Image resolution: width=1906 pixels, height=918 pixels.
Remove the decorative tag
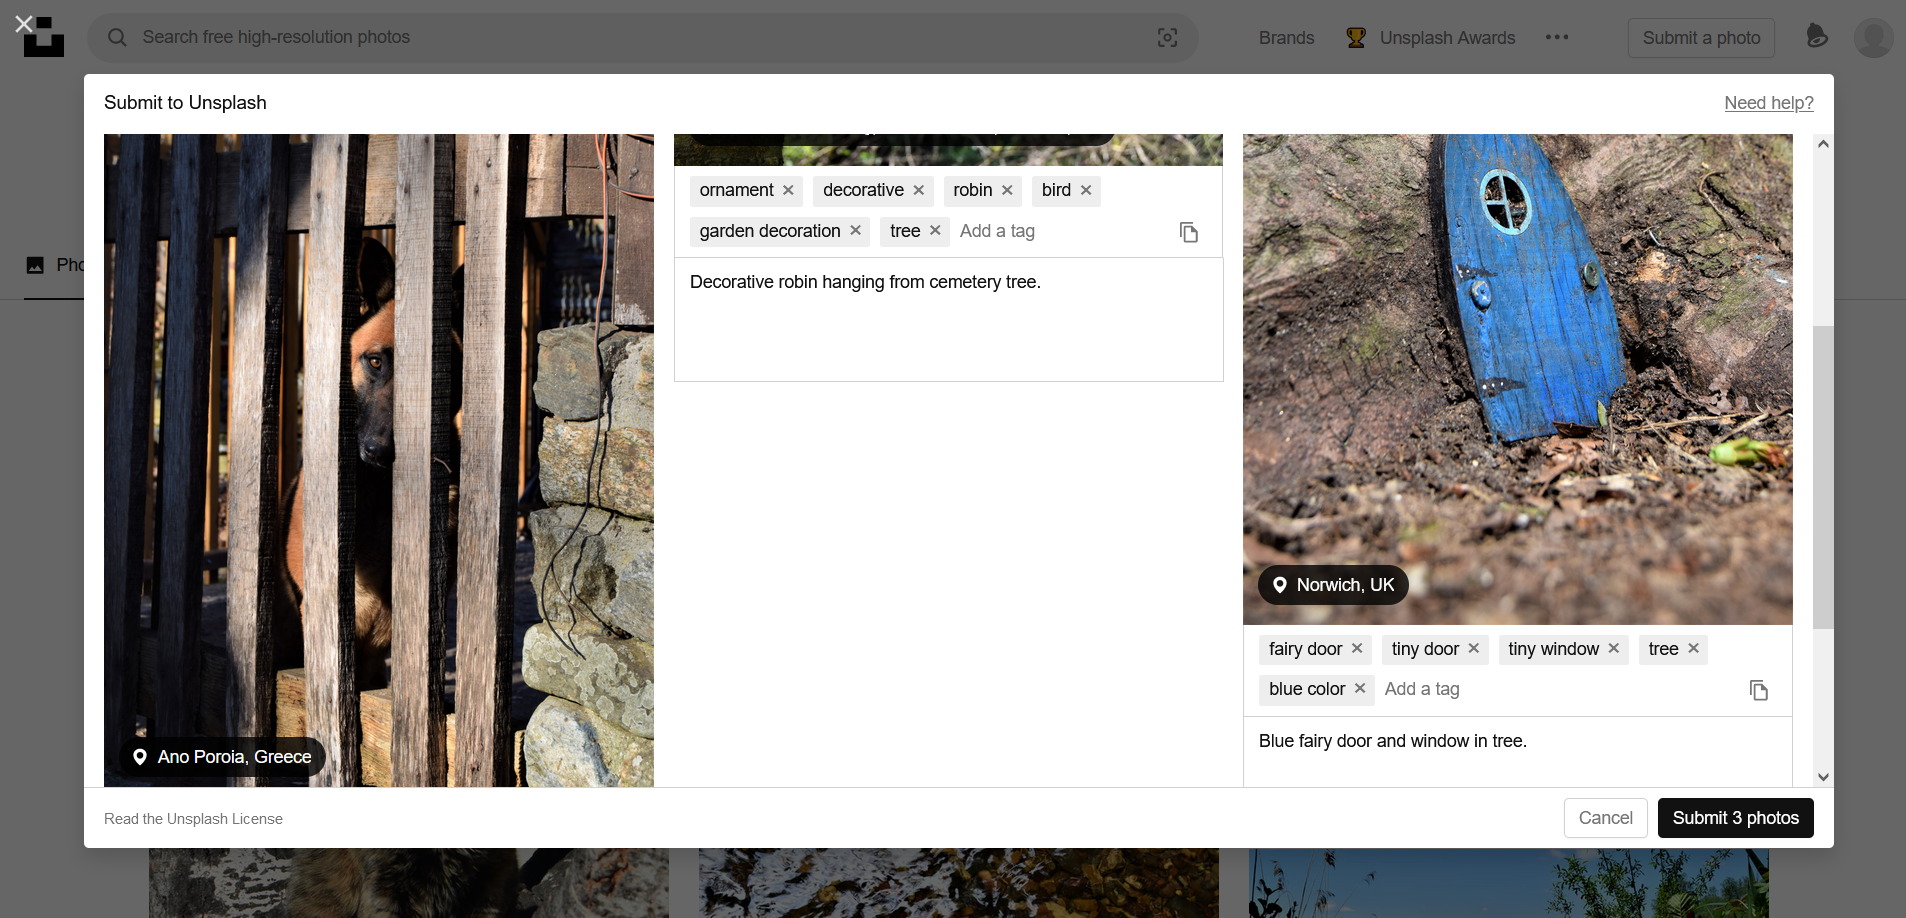point(918,190)
